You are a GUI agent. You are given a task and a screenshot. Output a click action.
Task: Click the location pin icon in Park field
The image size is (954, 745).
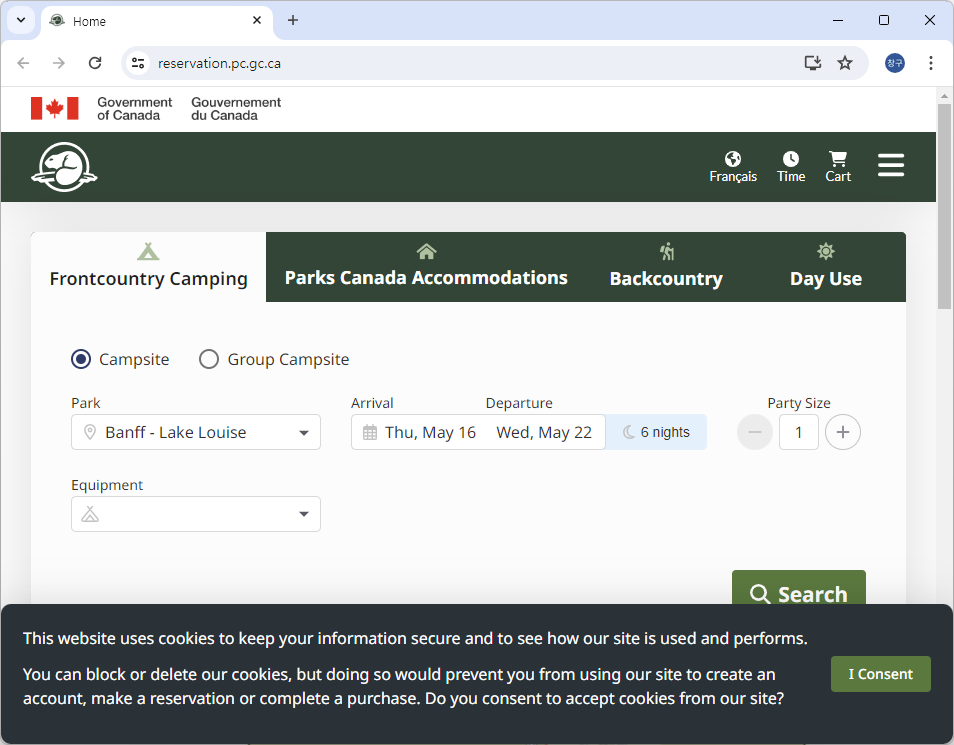(89, 432)
